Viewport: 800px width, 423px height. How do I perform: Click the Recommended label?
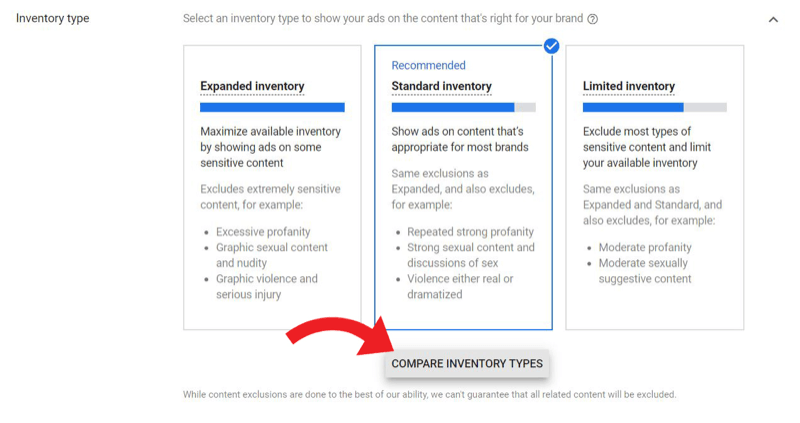click(x=428, y=65)
